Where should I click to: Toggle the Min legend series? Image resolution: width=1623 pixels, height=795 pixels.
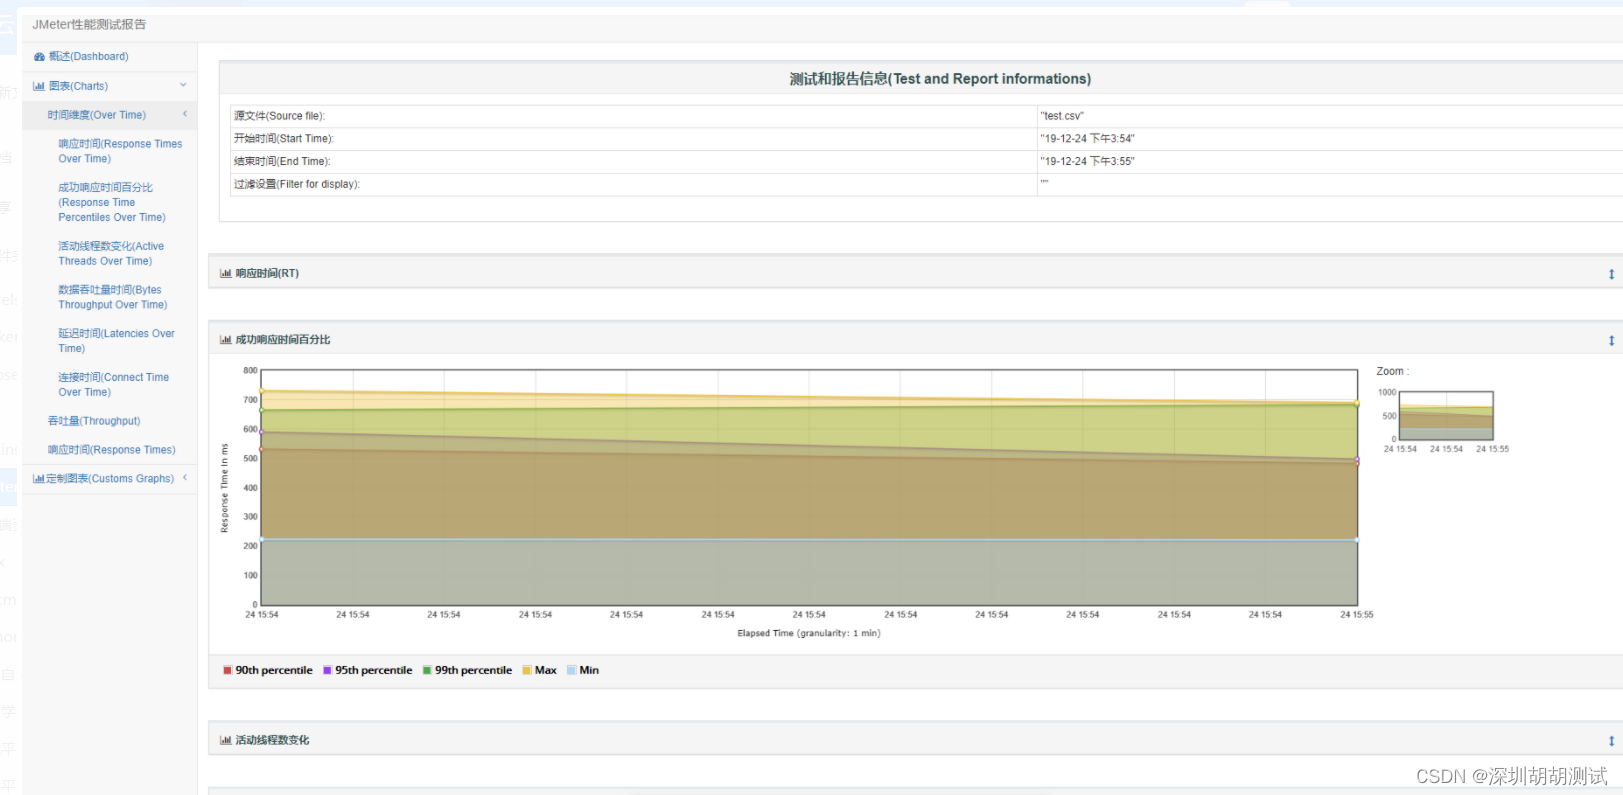(x=583, y=670)
